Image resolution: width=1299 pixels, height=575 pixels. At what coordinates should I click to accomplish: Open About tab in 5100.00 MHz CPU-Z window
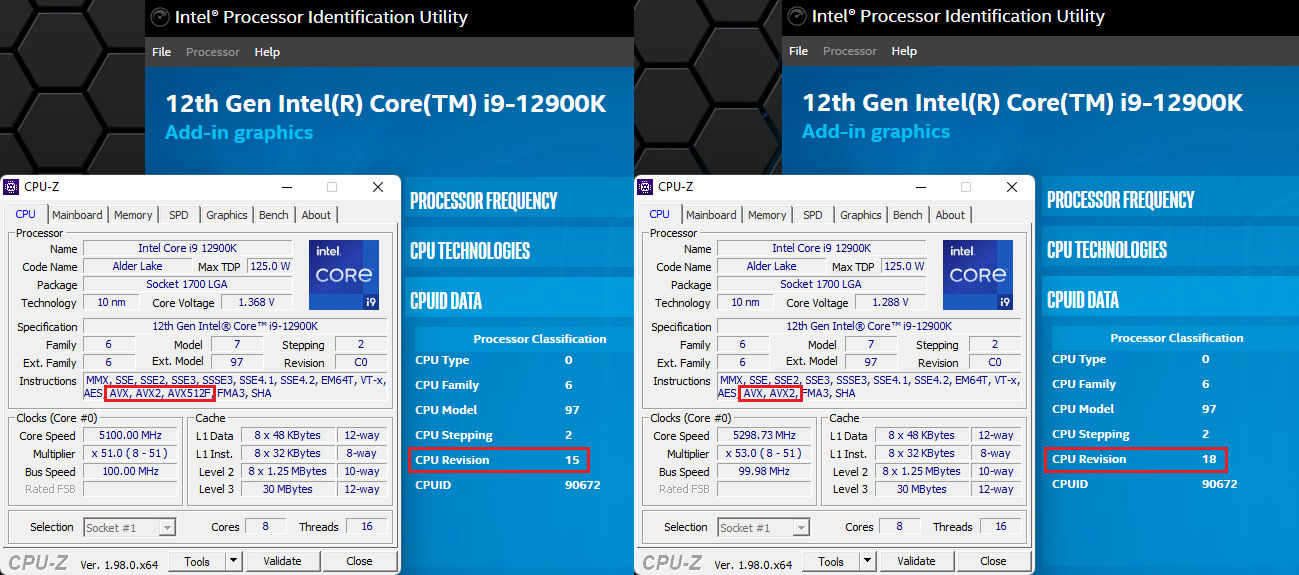tap(316, 215)
